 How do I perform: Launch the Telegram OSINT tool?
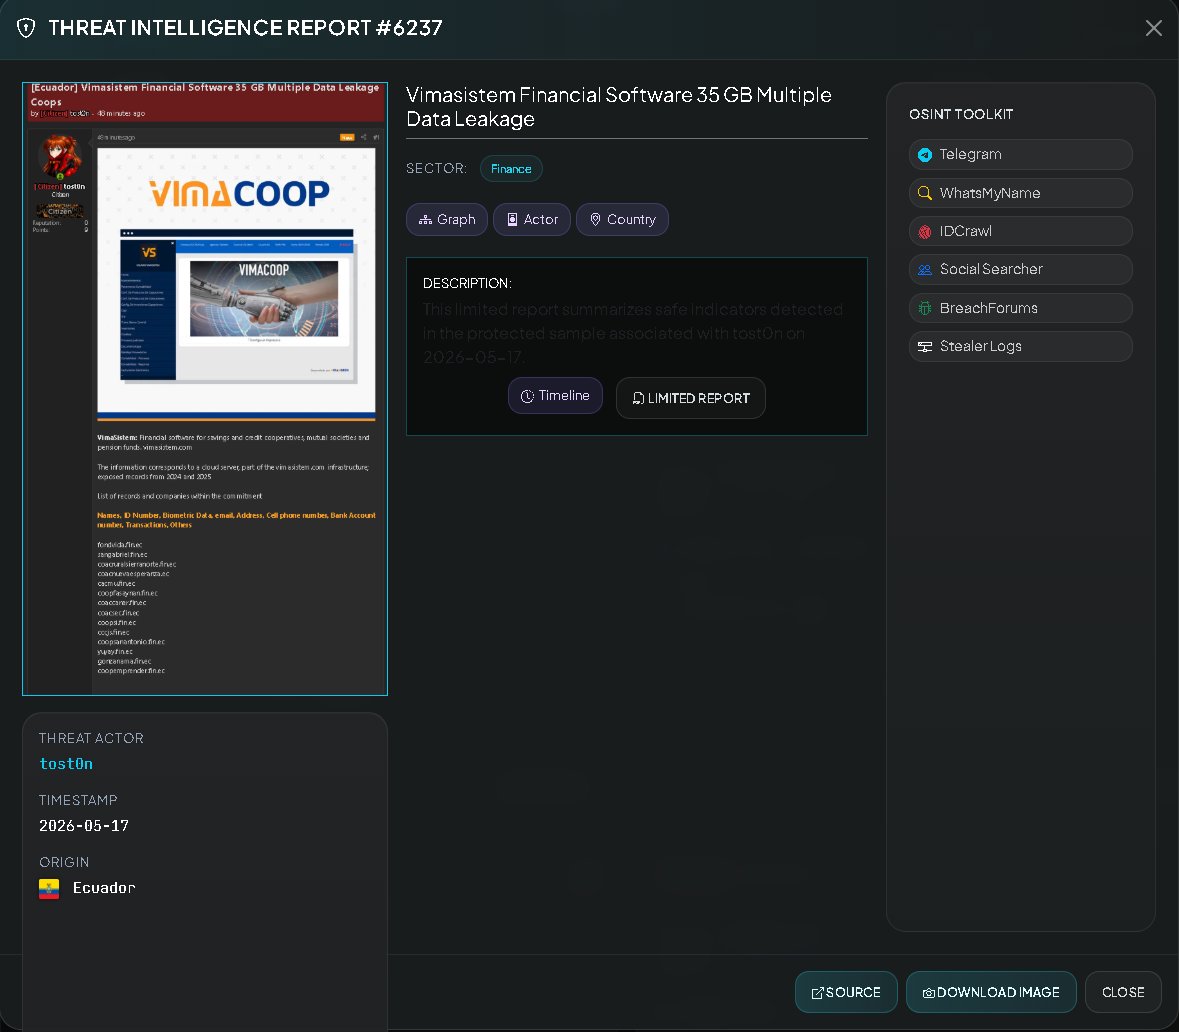1020,154
